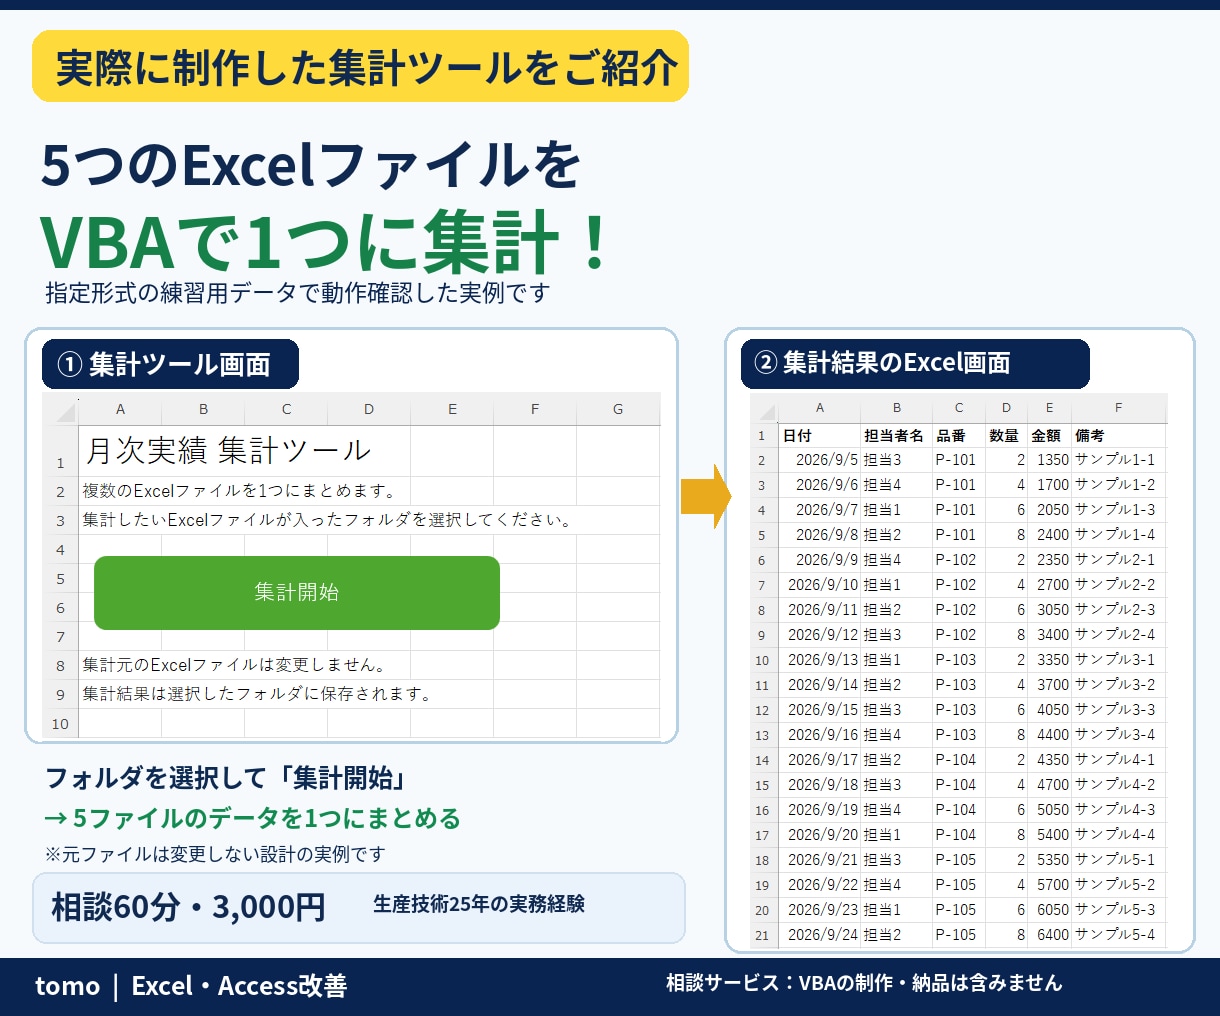Select the 金額 header cell
Viewport: 1220px width, 1016px height.
(1049, 435)
